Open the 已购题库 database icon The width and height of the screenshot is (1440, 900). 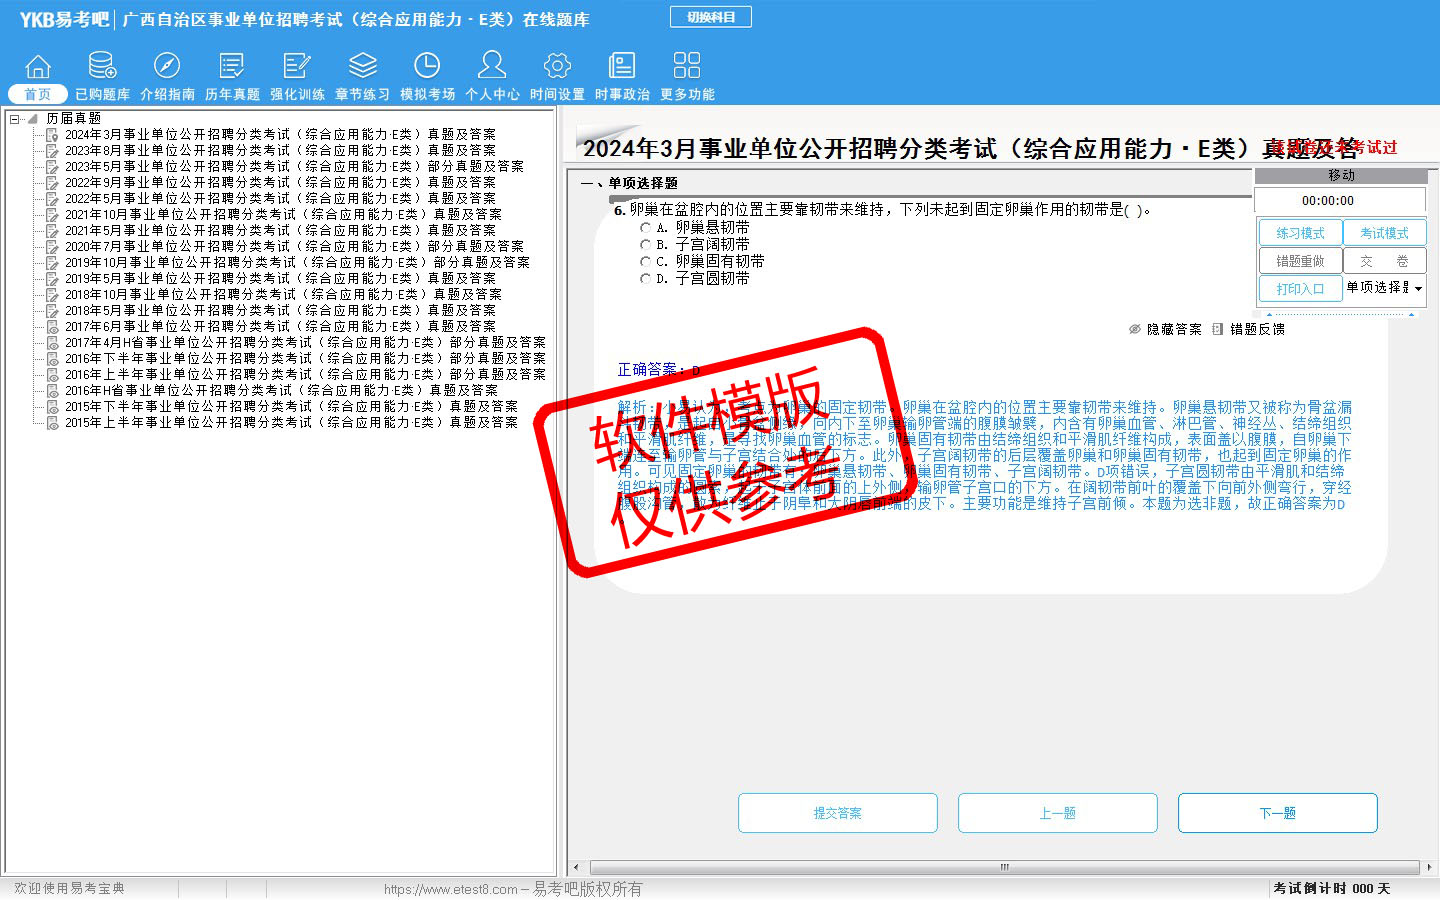(102, 67)
